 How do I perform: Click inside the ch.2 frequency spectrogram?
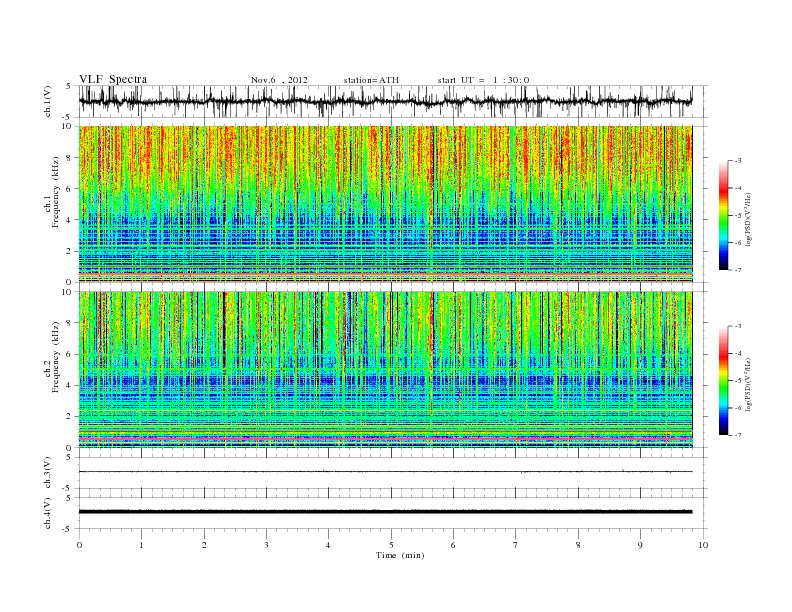click(385, 370)
